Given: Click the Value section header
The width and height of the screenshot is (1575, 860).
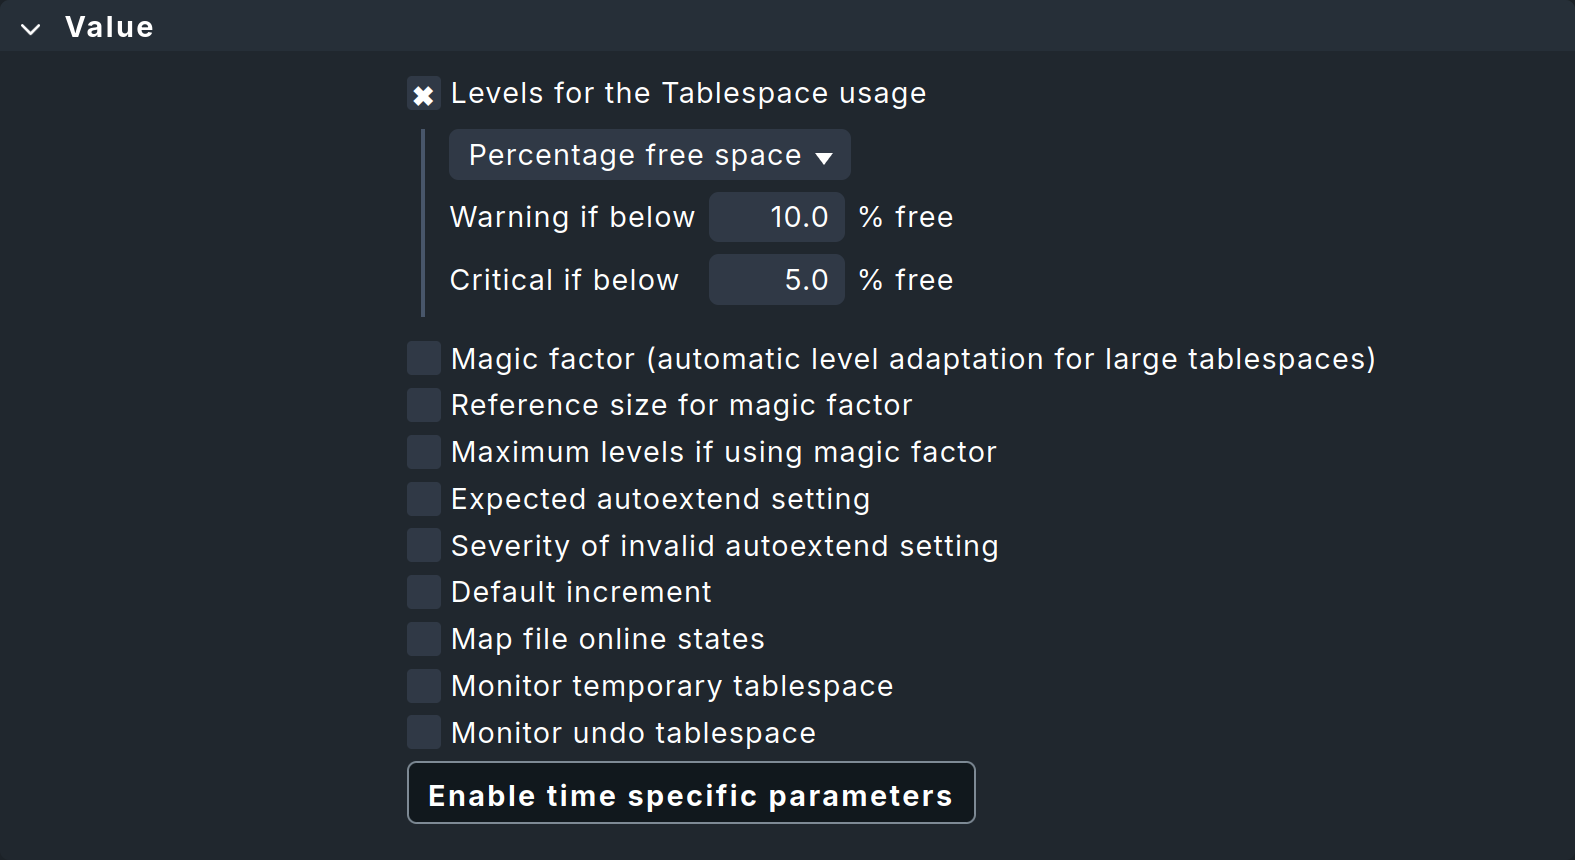Looking at the screenshot, I should pos(108,27).
